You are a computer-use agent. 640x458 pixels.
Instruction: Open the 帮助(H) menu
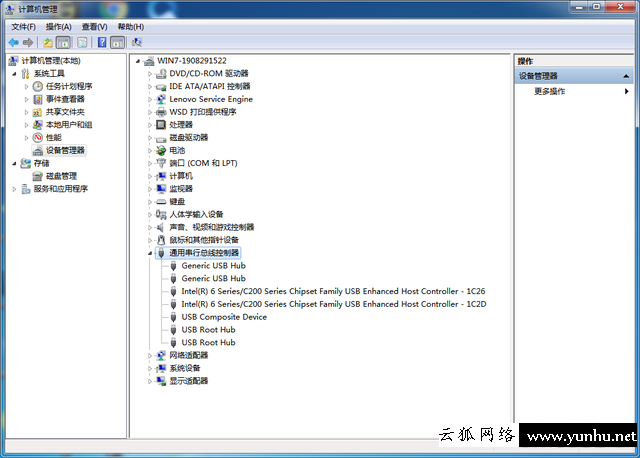(131, 27)
